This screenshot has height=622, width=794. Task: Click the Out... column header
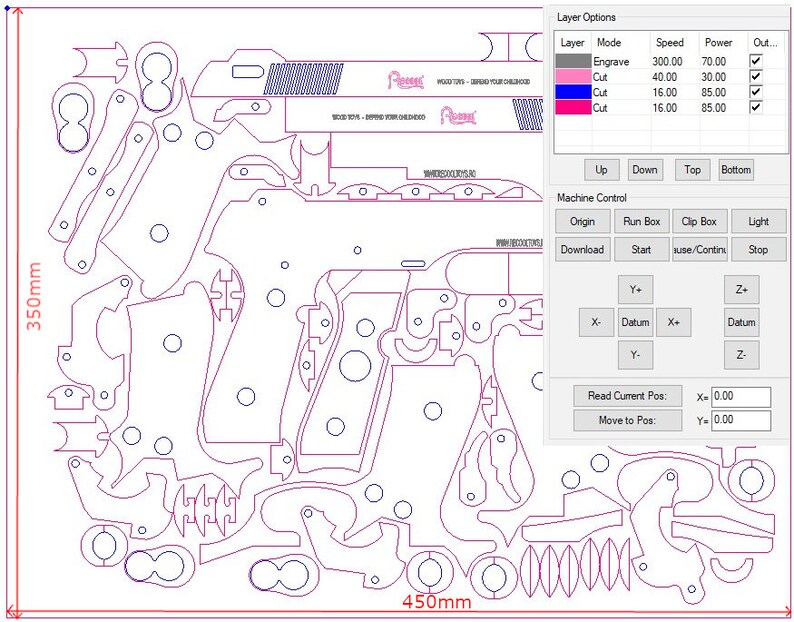point(766,43)
